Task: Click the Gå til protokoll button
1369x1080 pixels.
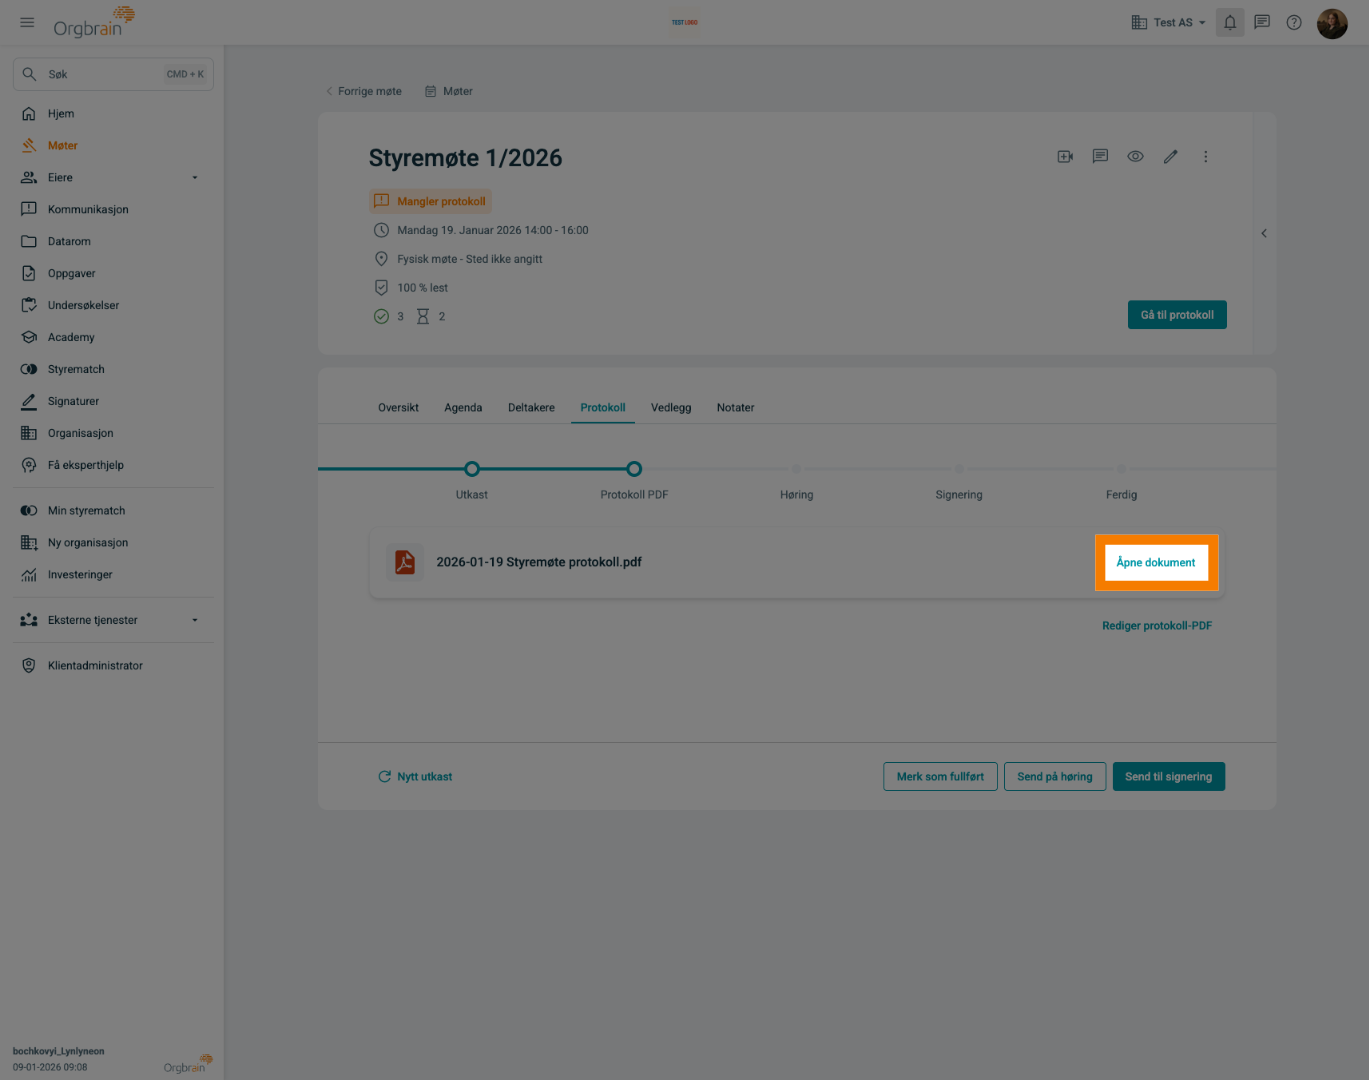Action: (x=1177, y=315)
